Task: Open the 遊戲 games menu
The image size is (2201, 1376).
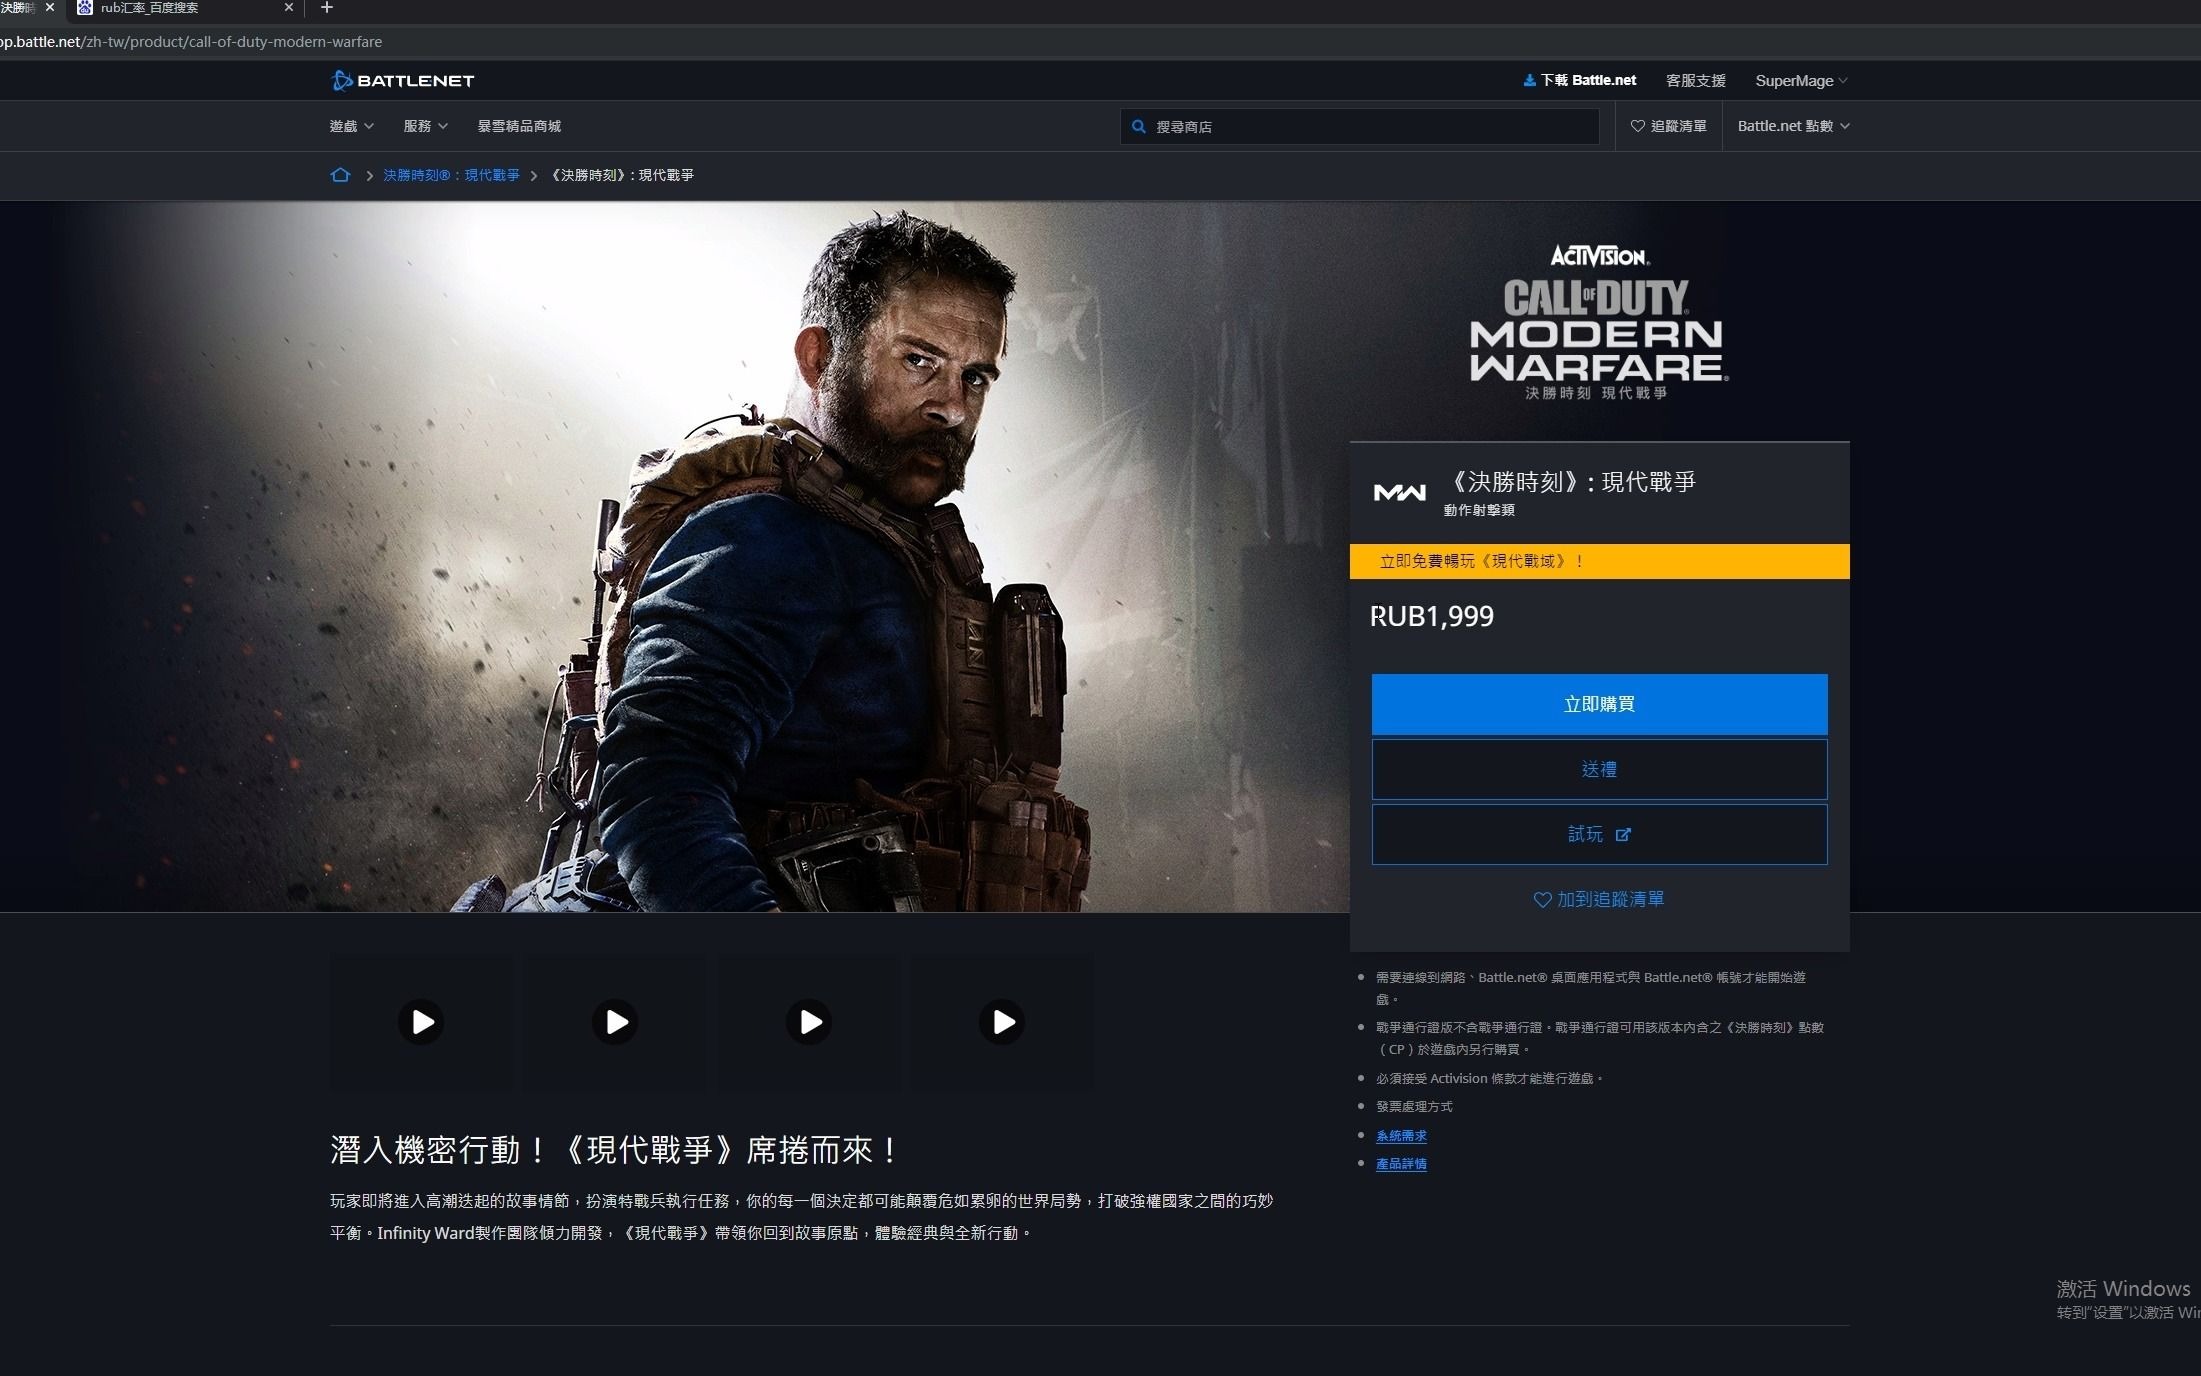Action: [x=349, y=125]
